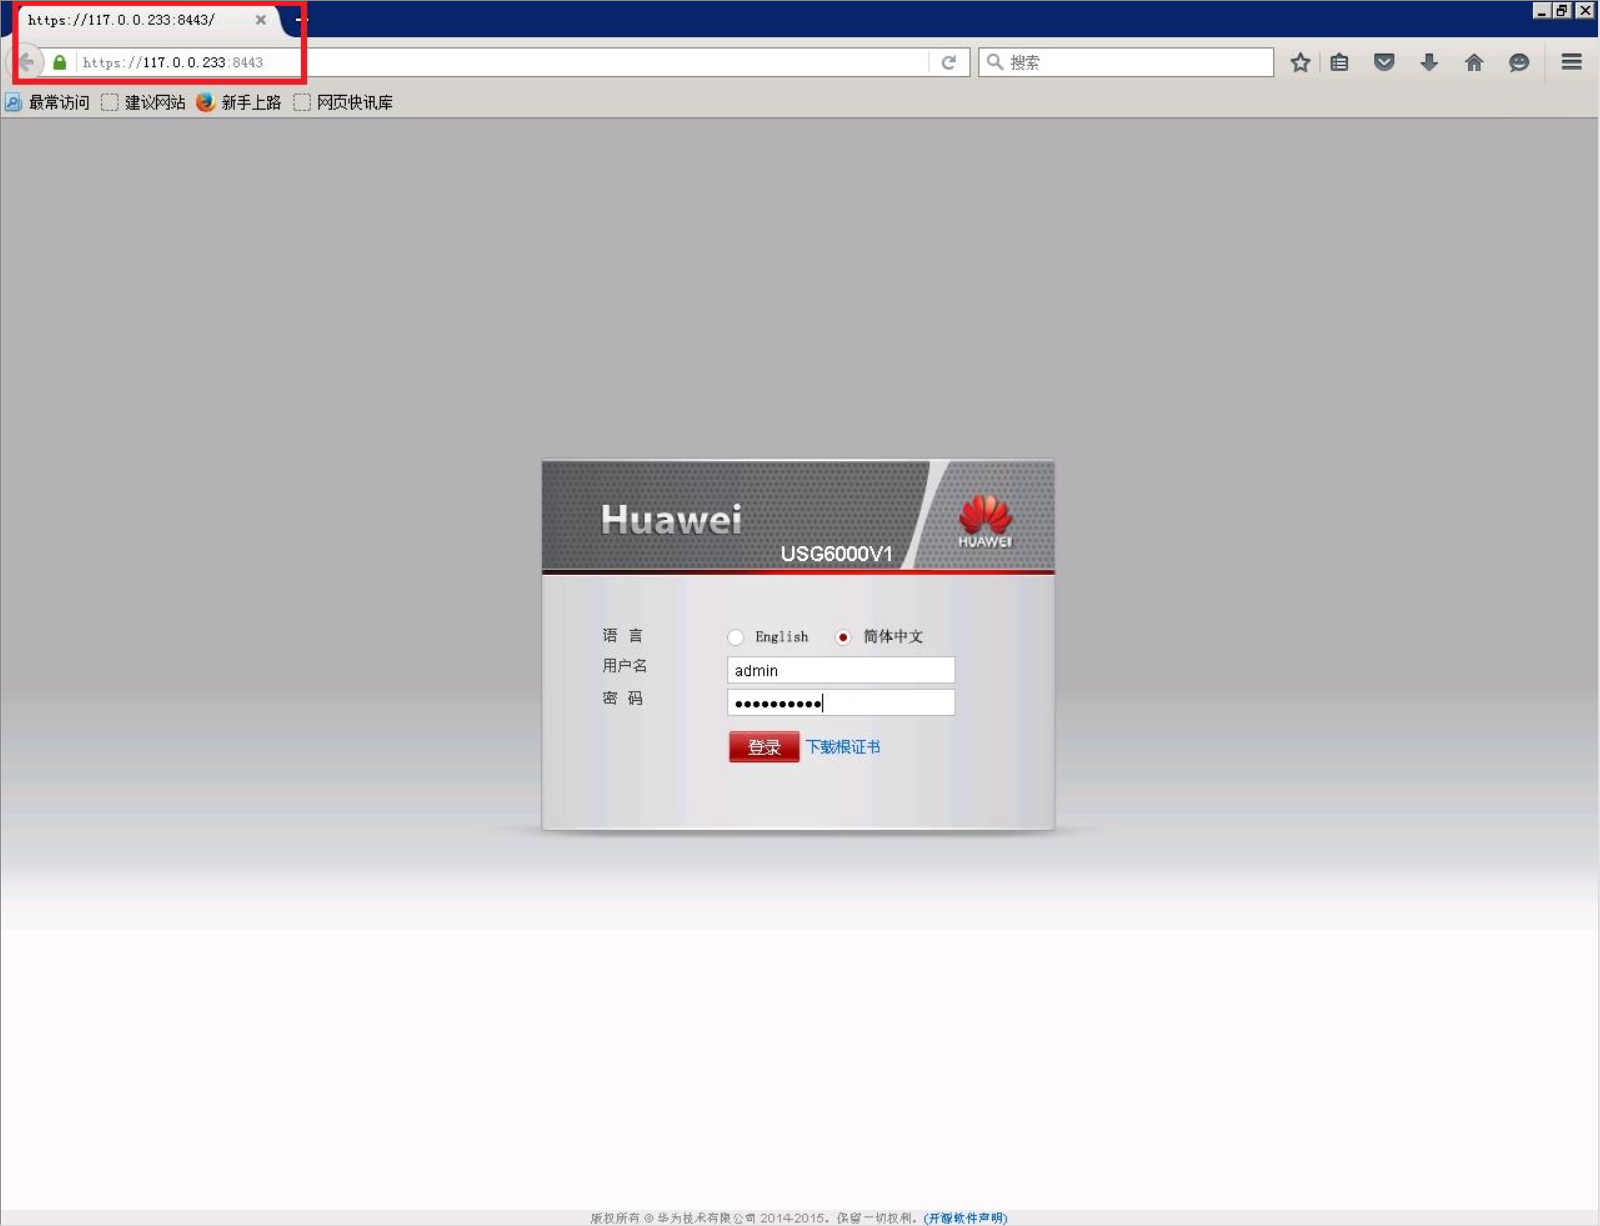Click the search magnifier icon
The height and width of the screenshot is (1226, 1600).
point(995,62)
